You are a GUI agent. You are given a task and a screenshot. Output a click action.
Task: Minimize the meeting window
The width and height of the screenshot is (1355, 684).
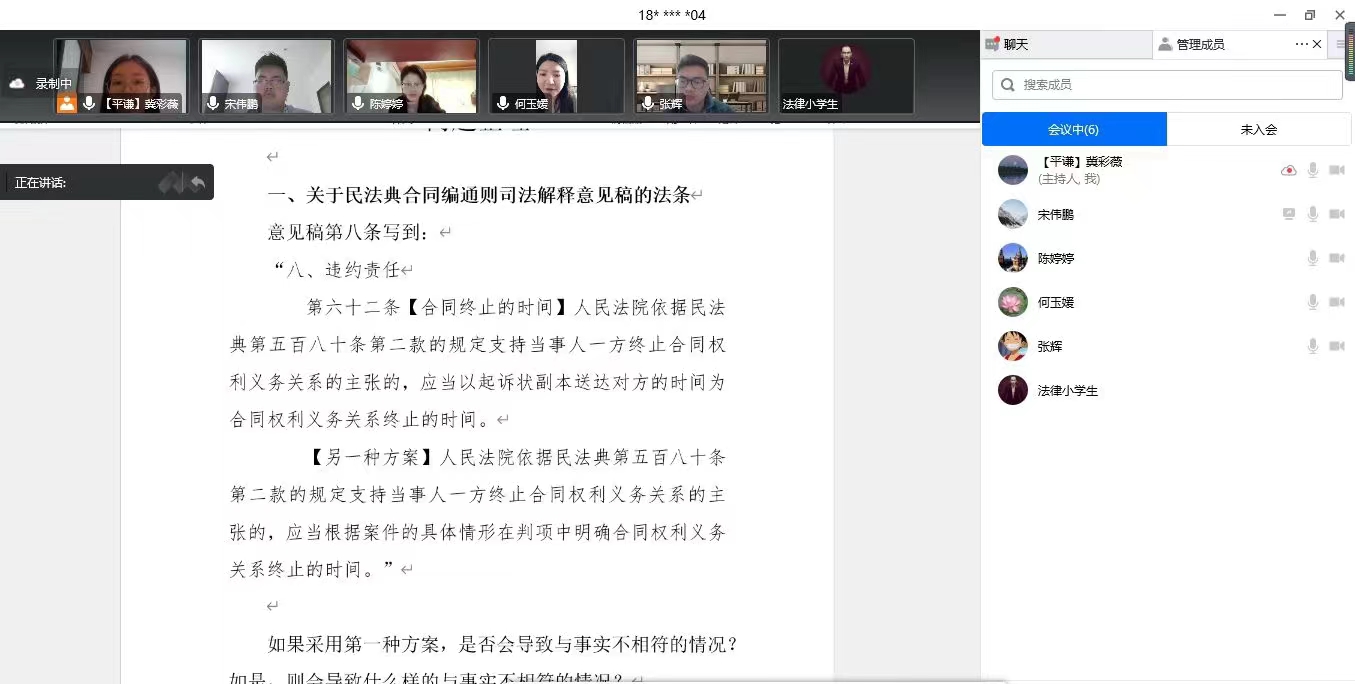point(1280,14)
